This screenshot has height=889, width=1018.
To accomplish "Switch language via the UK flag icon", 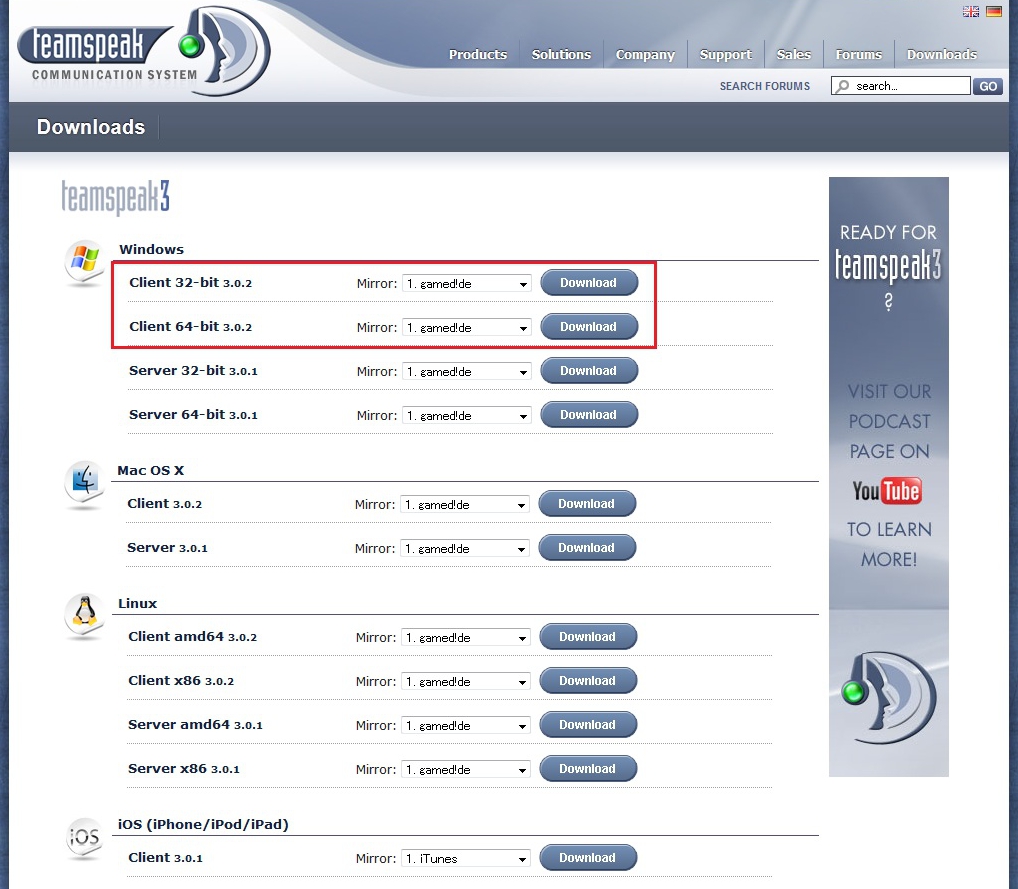I will click(971, 11).
